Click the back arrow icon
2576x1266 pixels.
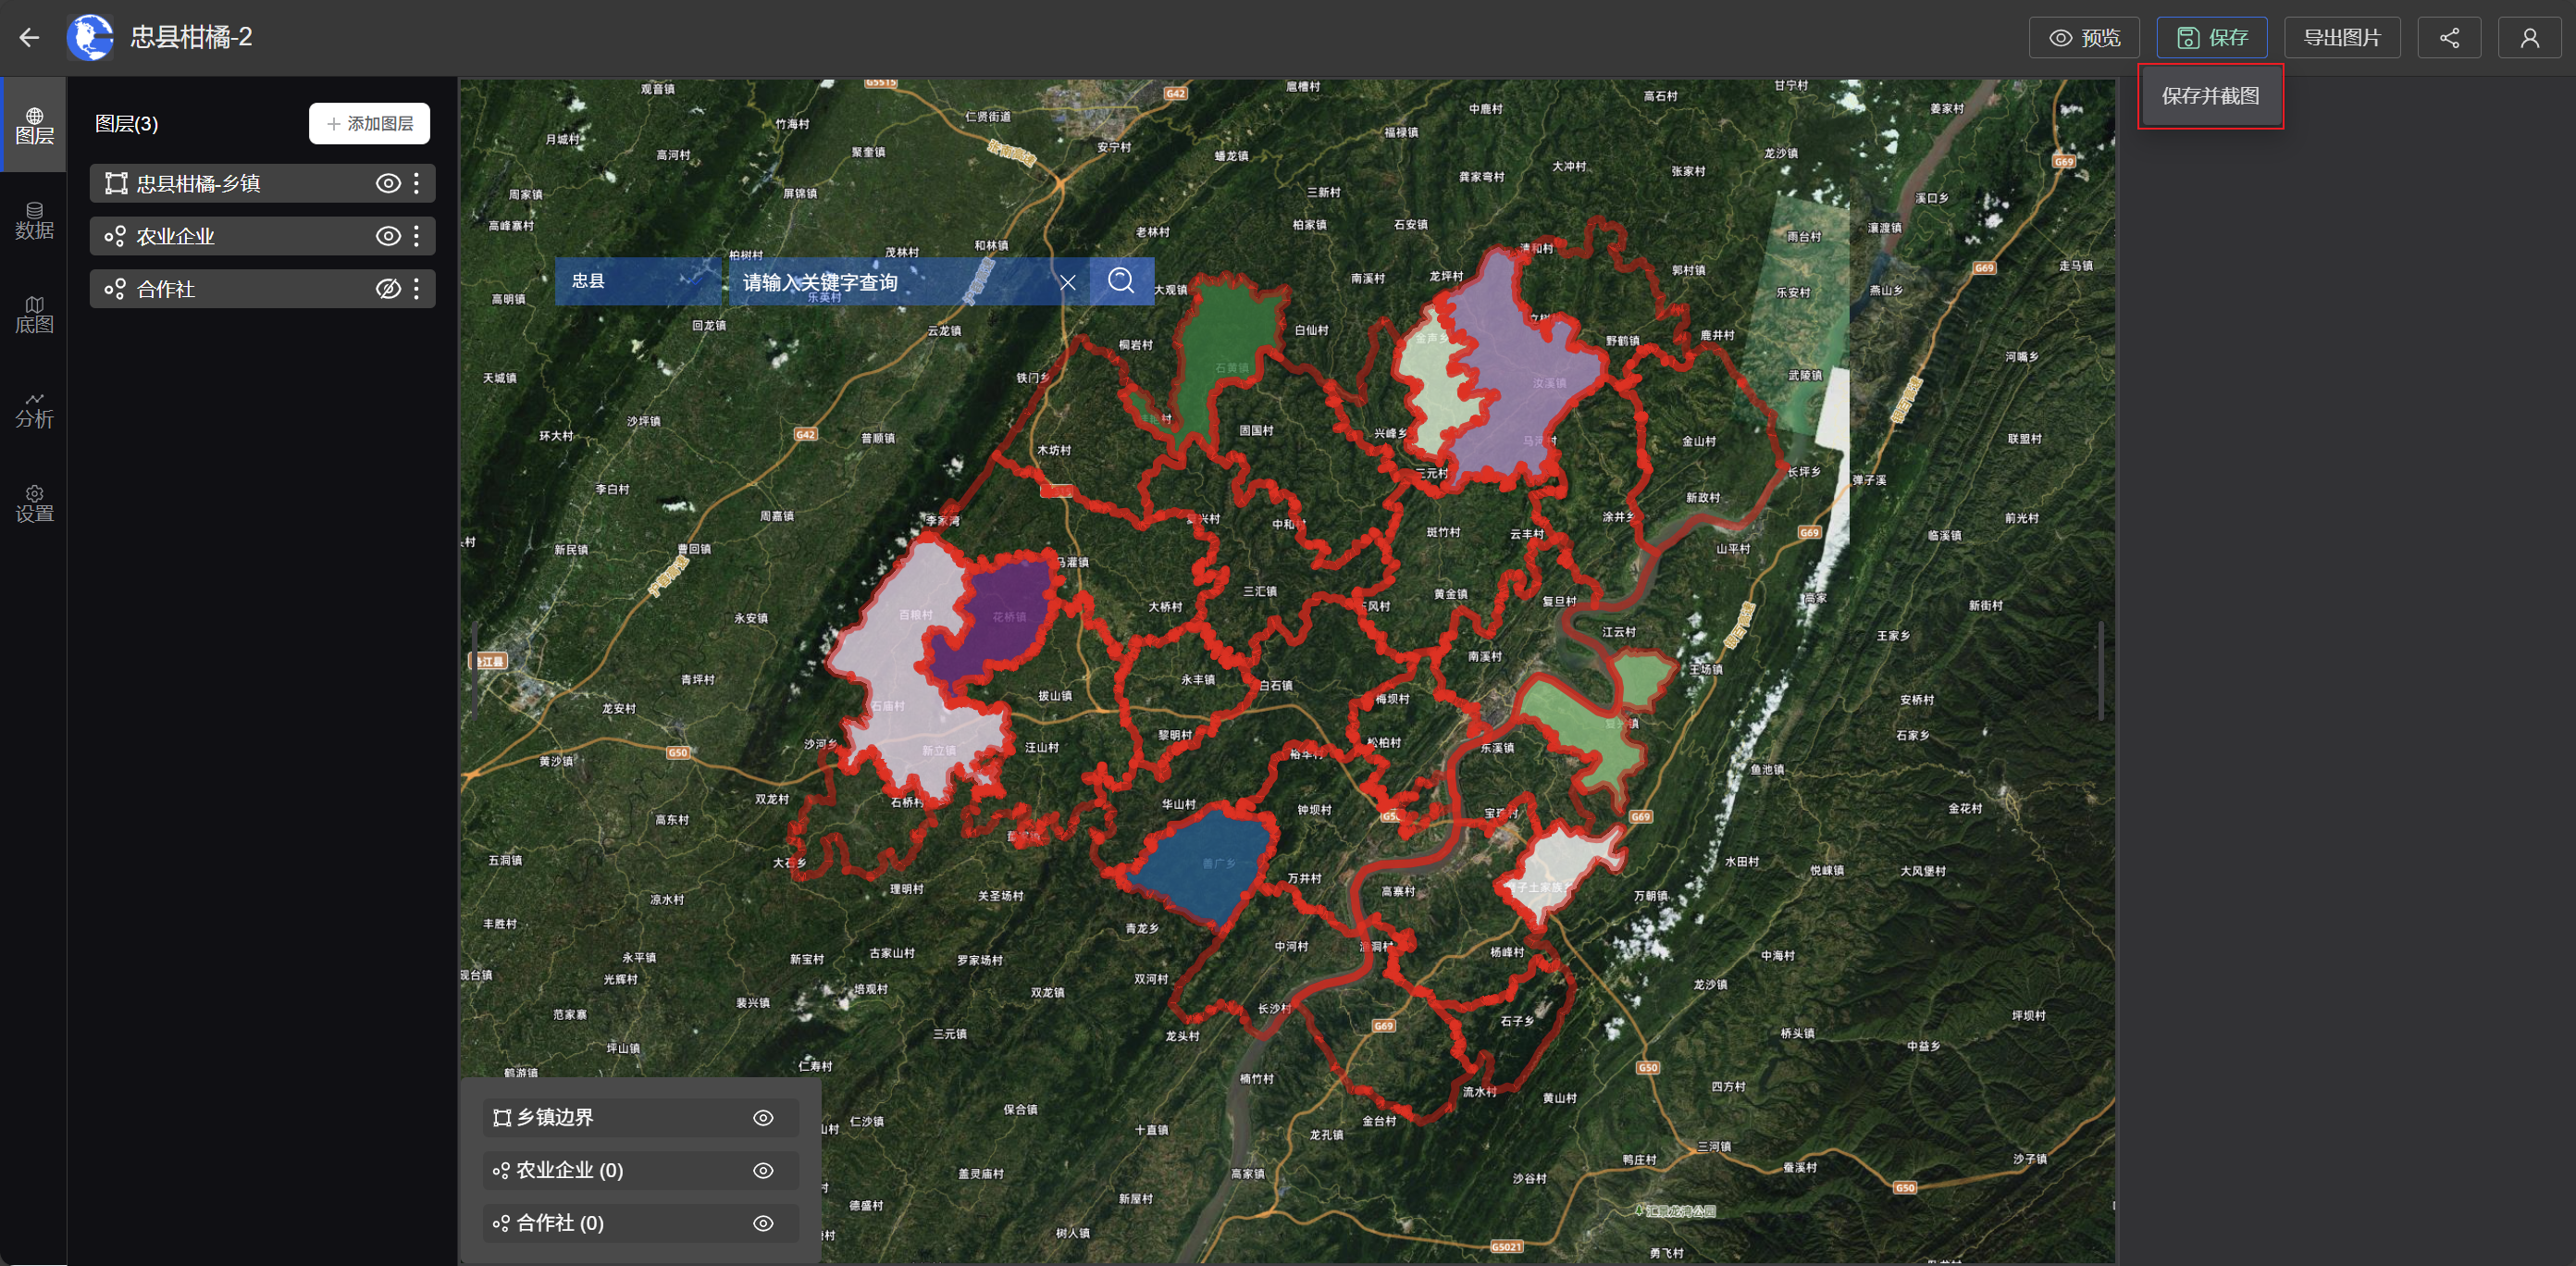pyautogui.click(x=29, y=38)
